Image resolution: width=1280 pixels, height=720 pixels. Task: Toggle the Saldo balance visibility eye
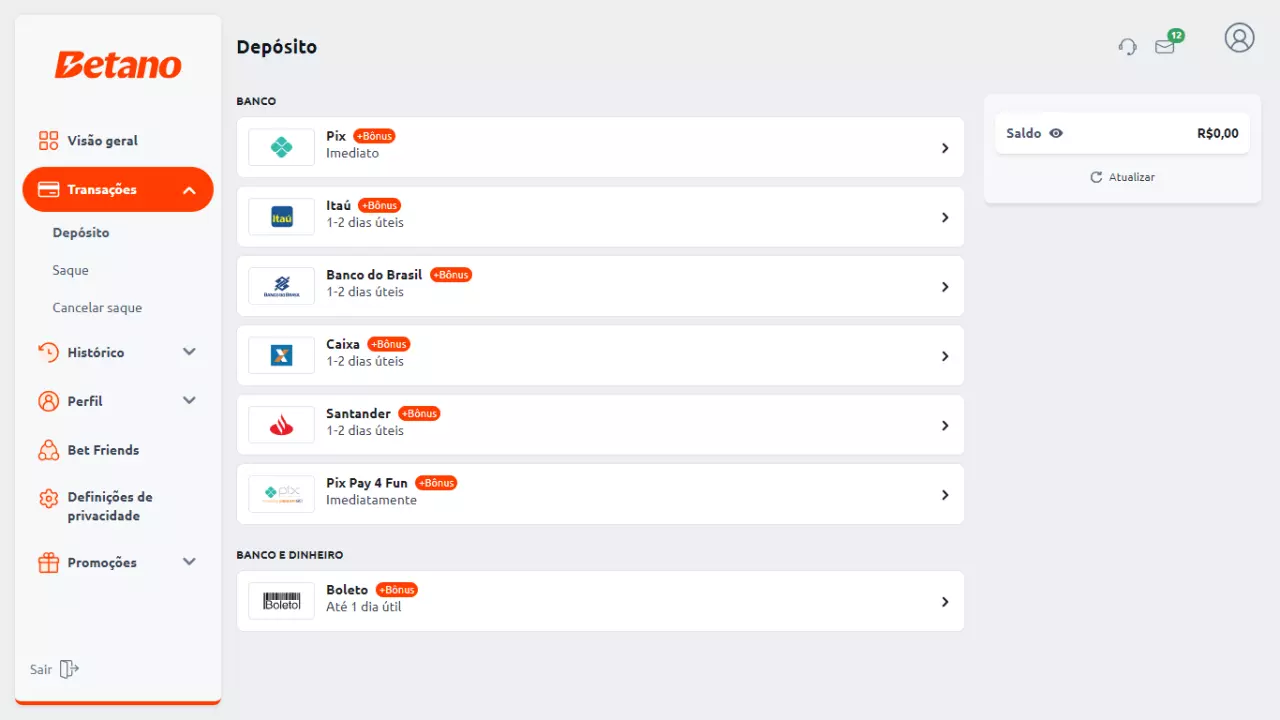pos(1056,133)
